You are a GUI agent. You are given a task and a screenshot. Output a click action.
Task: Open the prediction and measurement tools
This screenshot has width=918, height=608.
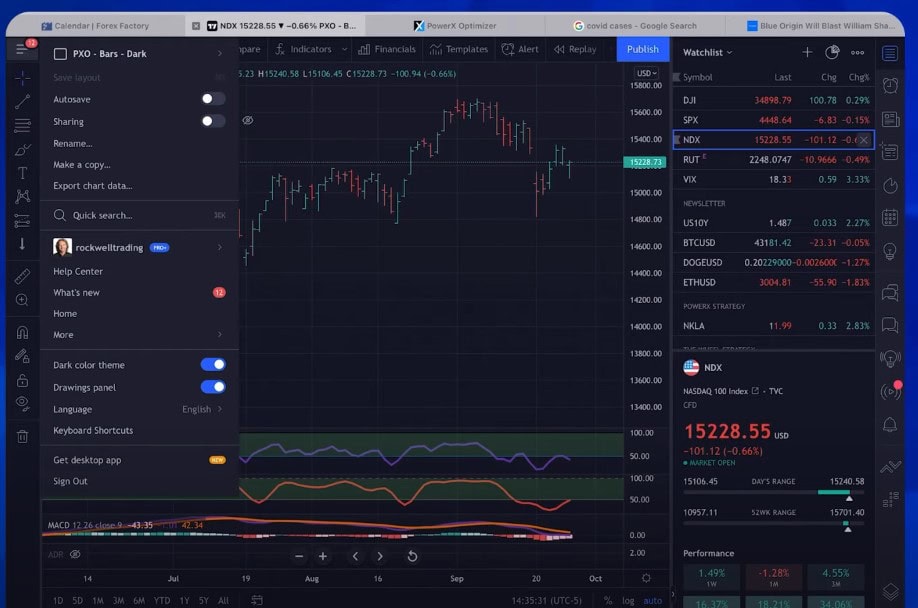click(22, 221)
